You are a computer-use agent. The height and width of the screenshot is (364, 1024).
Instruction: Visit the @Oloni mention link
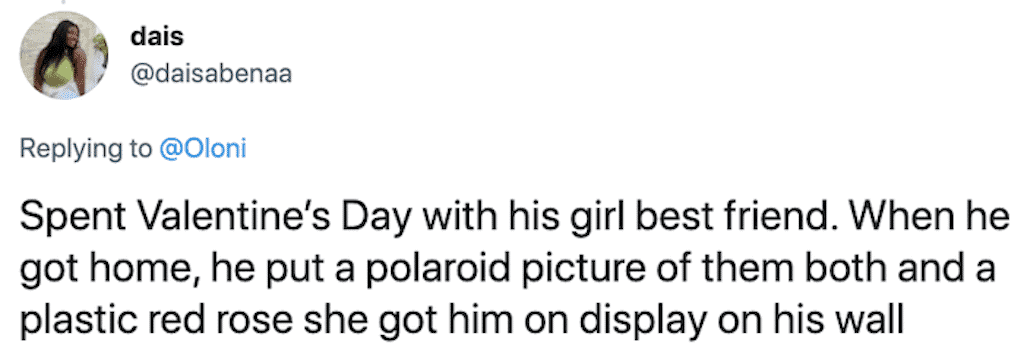pos(203,149)
